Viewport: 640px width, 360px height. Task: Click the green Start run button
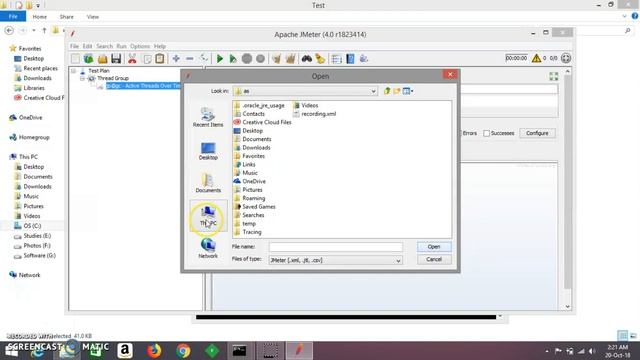coord(220,58)
